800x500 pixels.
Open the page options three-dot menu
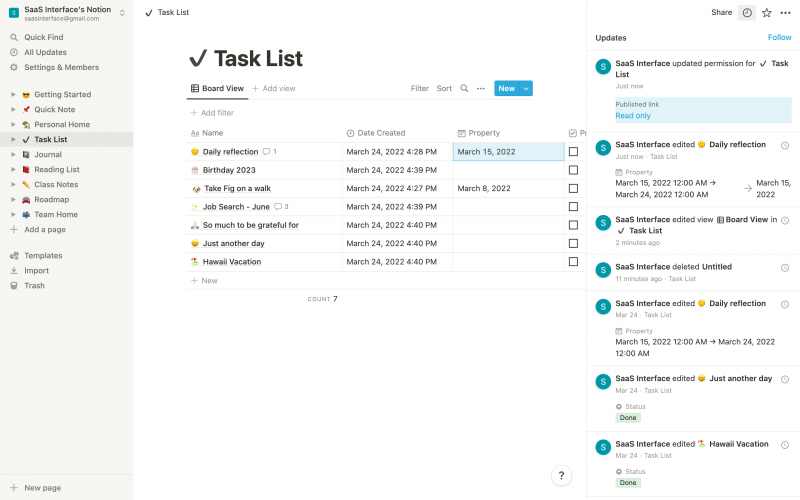point(785,13)
